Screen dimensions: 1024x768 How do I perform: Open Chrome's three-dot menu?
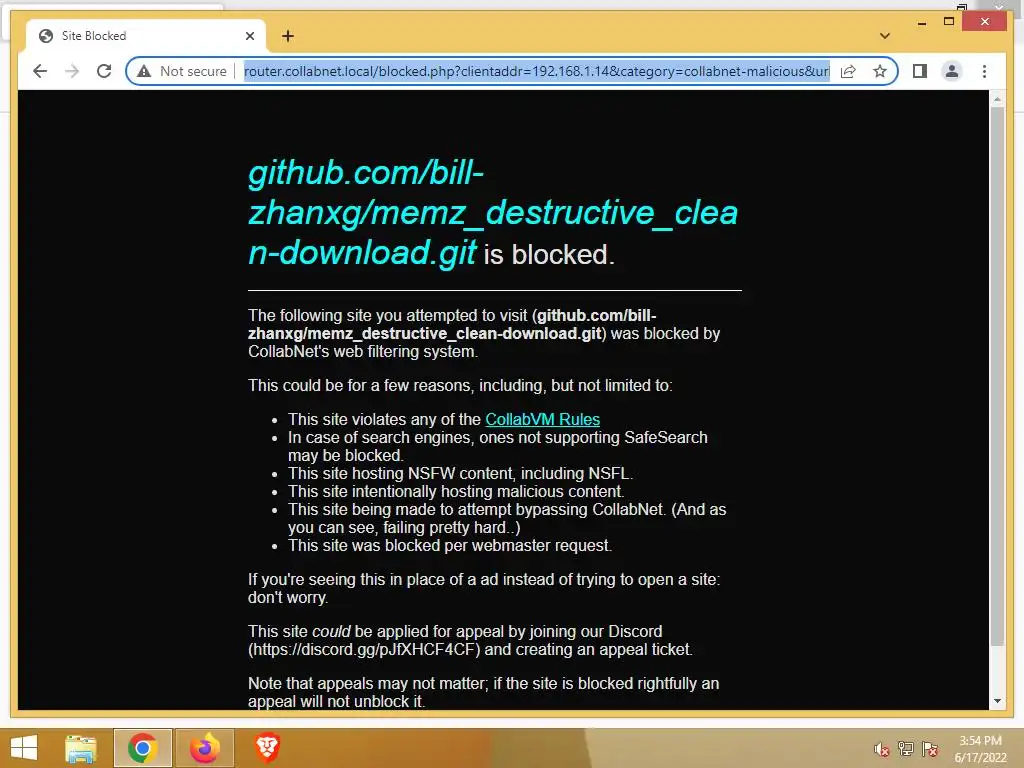(984, 71)
